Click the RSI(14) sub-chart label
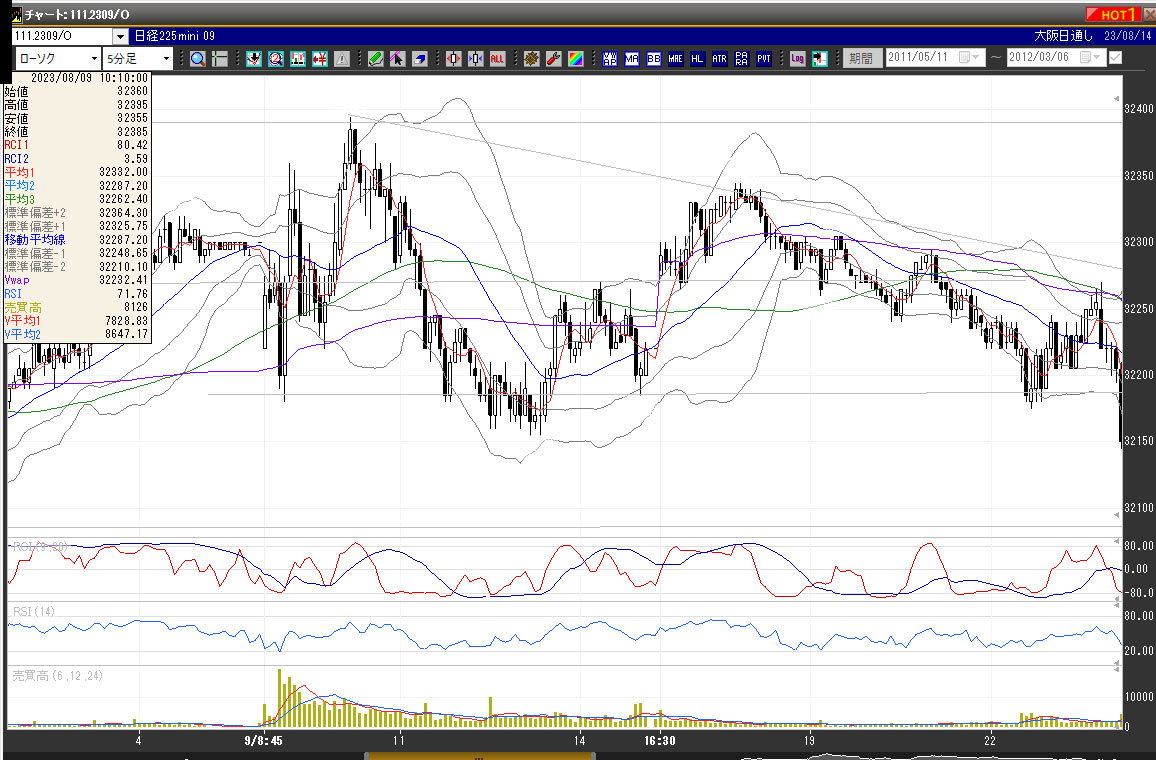Image resolution: width=1156 pixels, height=760 pixels. [34, 611]
